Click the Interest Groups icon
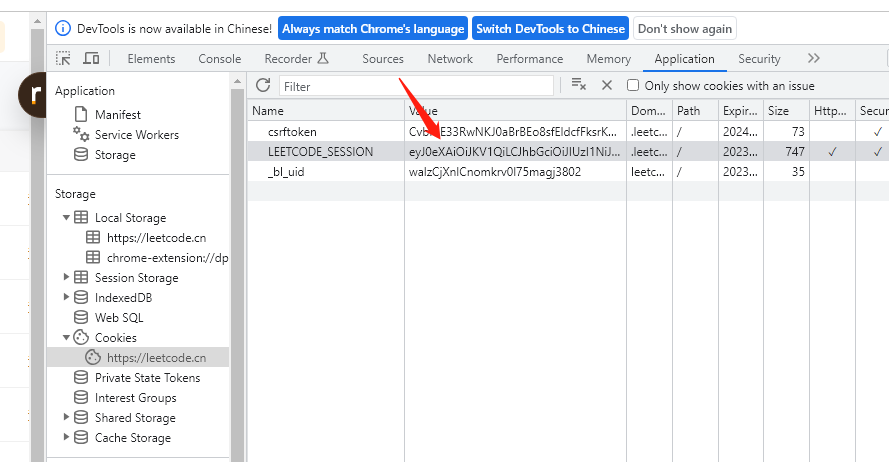Screen dimensions: 889x462 (81, 397)
